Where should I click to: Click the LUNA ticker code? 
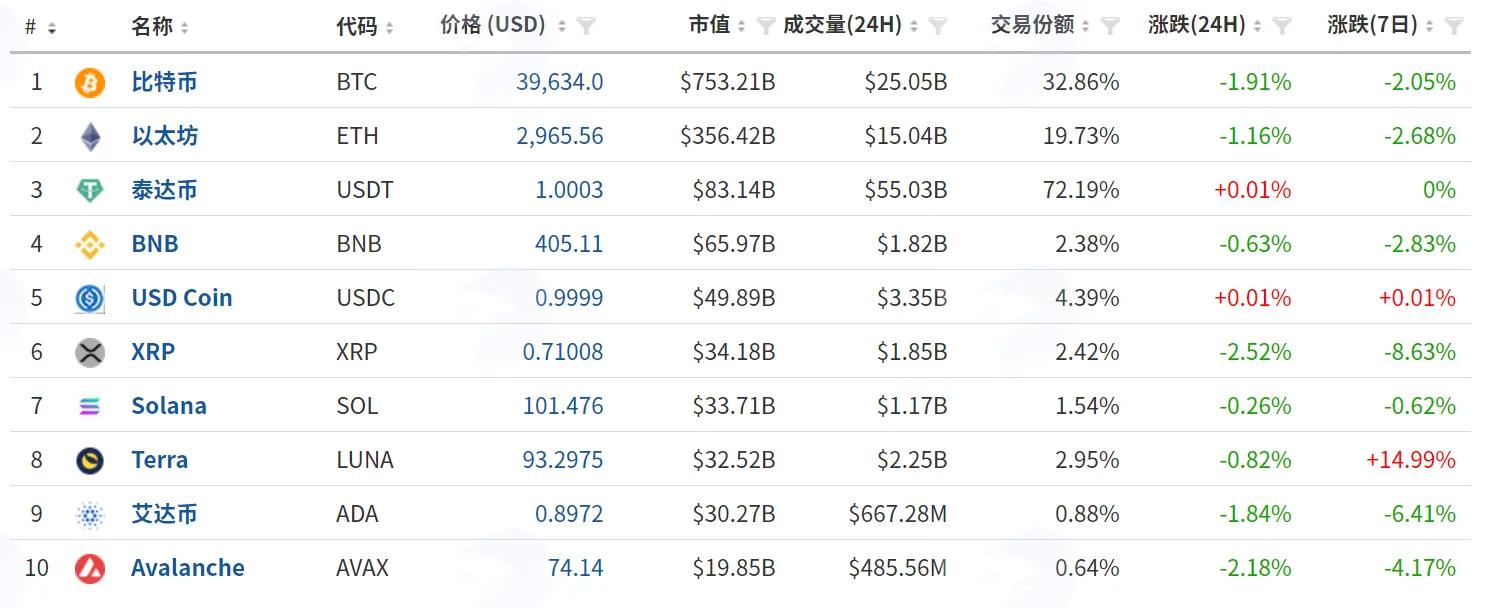point(365,460)
